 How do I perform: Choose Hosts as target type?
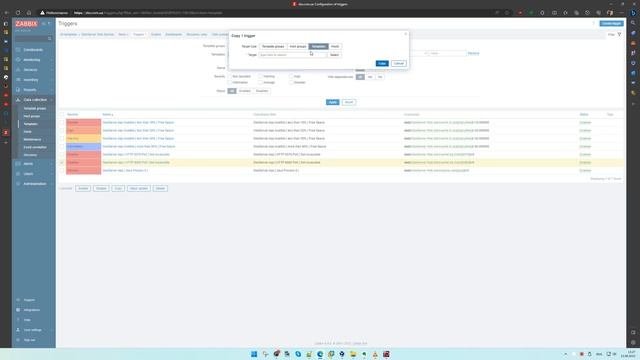point(335,47)
